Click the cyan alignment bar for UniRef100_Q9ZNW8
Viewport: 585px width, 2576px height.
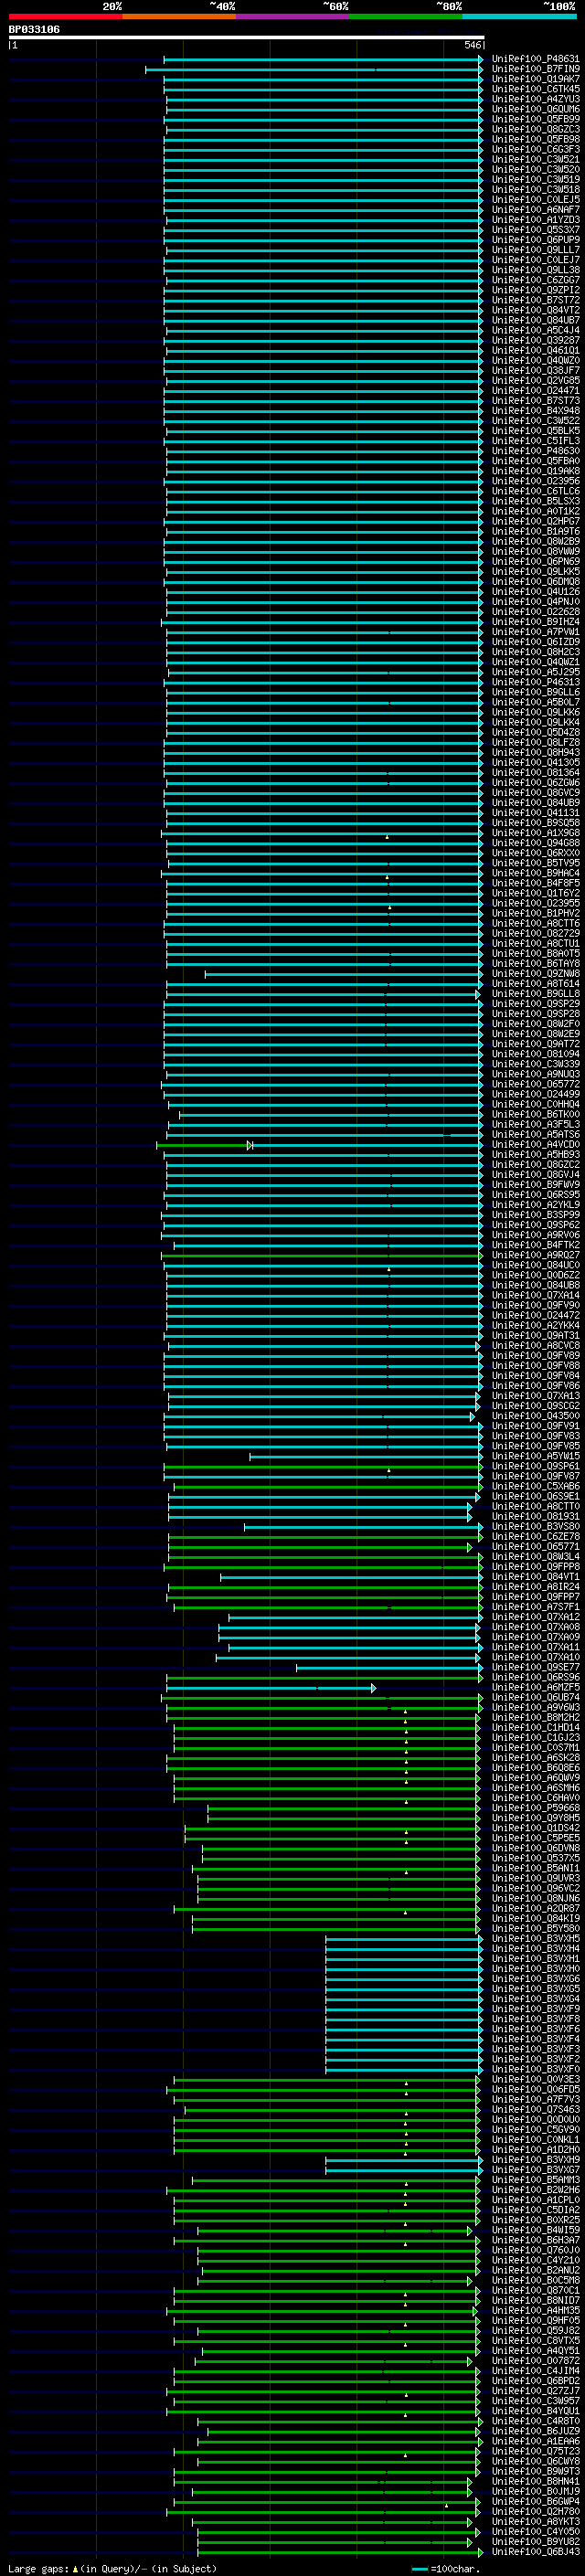(x=344, y=974)
